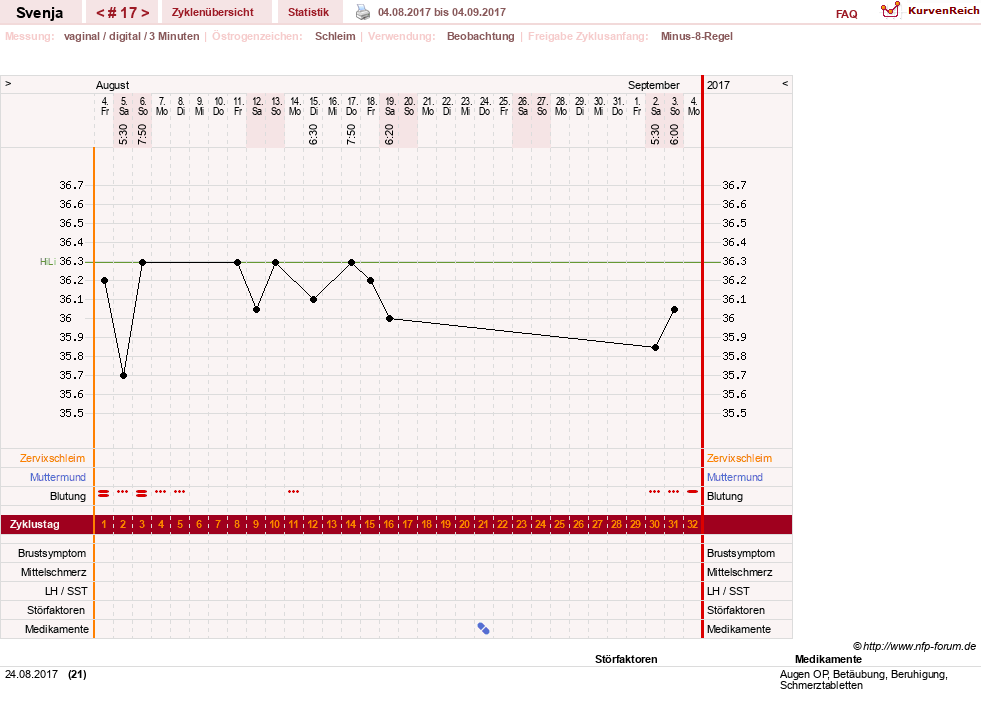Click the Minus-8-Regel setting text
981x712 pixels.
696,36
